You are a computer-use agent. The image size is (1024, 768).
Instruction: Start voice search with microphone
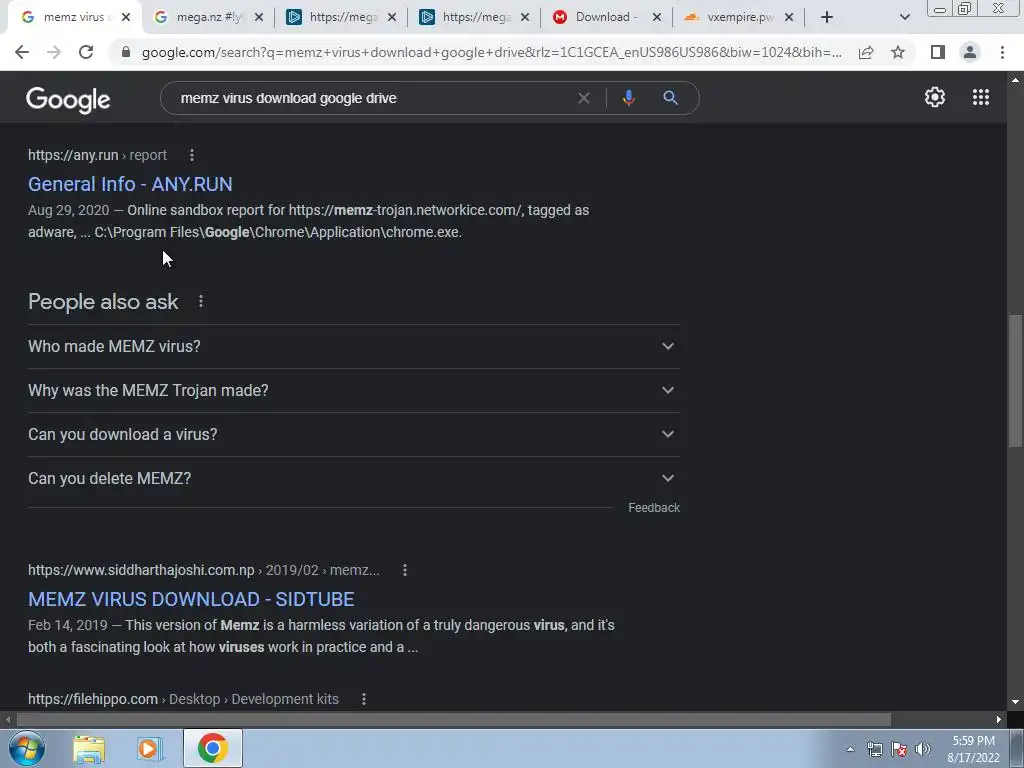(x=628, y=98)
